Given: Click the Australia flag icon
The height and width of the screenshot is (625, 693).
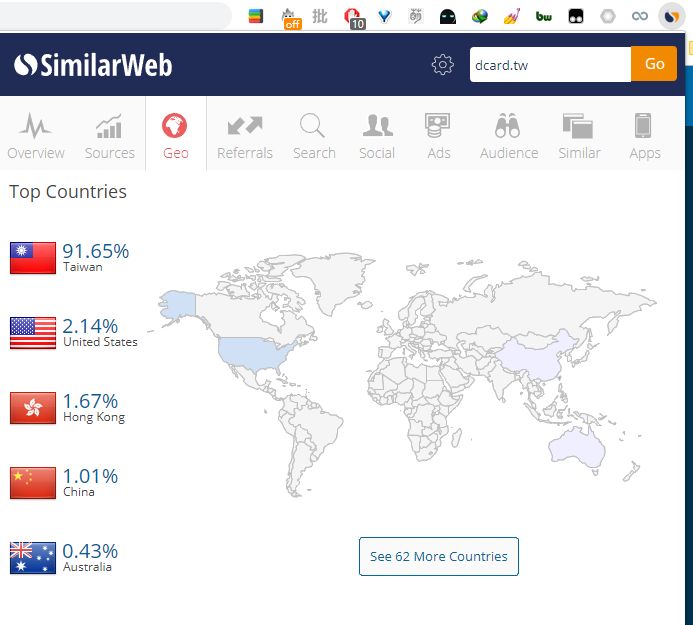Looking at the screenshot, I should coord(33,558).
